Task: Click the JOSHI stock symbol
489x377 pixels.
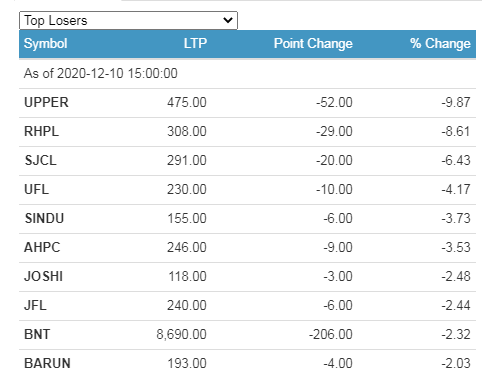Action: click(x=43, y=276)
